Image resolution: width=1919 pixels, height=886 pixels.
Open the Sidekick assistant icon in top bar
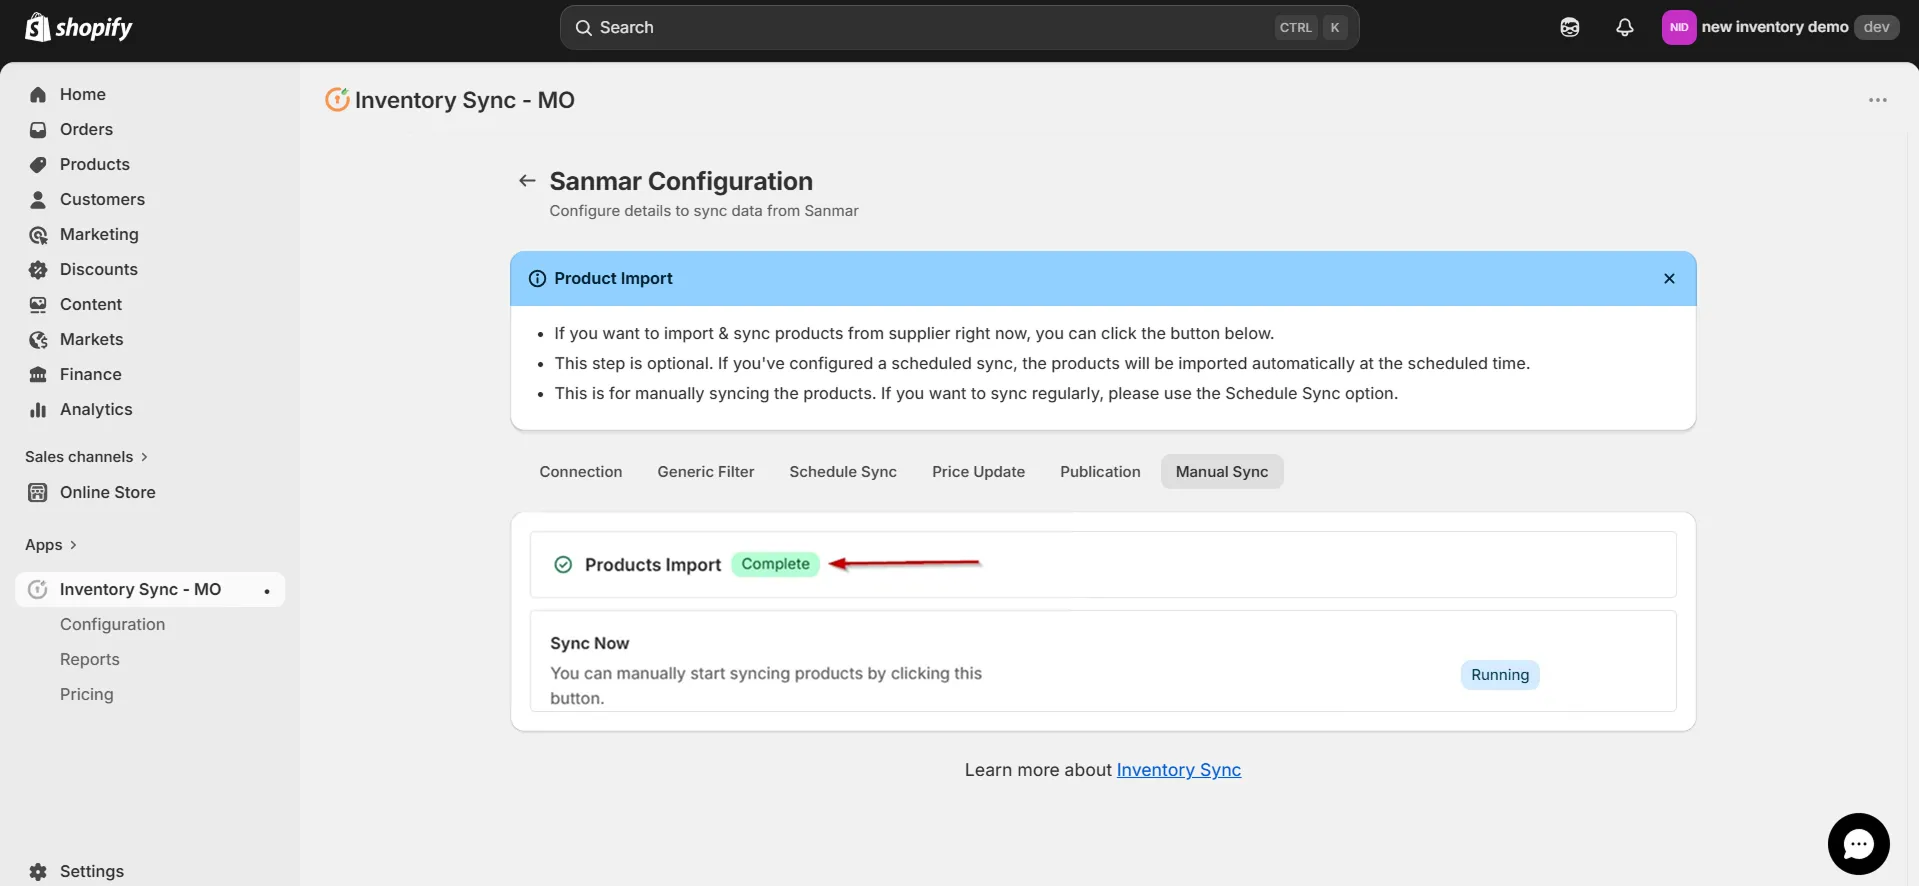pyautogui.click(x=1570, y=28)
